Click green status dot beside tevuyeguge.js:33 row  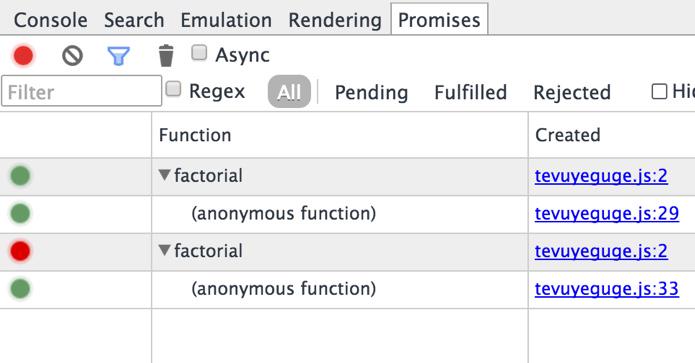click(x=20, y=289)
